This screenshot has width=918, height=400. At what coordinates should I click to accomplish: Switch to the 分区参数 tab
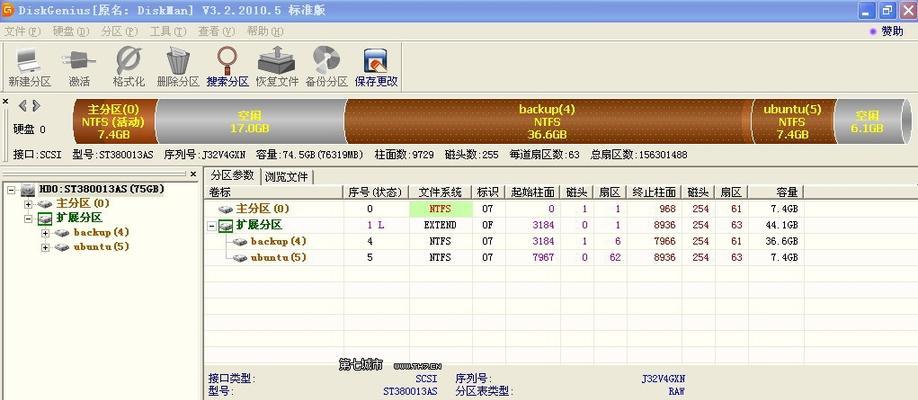pyautogui.click(x=232, y=176)
